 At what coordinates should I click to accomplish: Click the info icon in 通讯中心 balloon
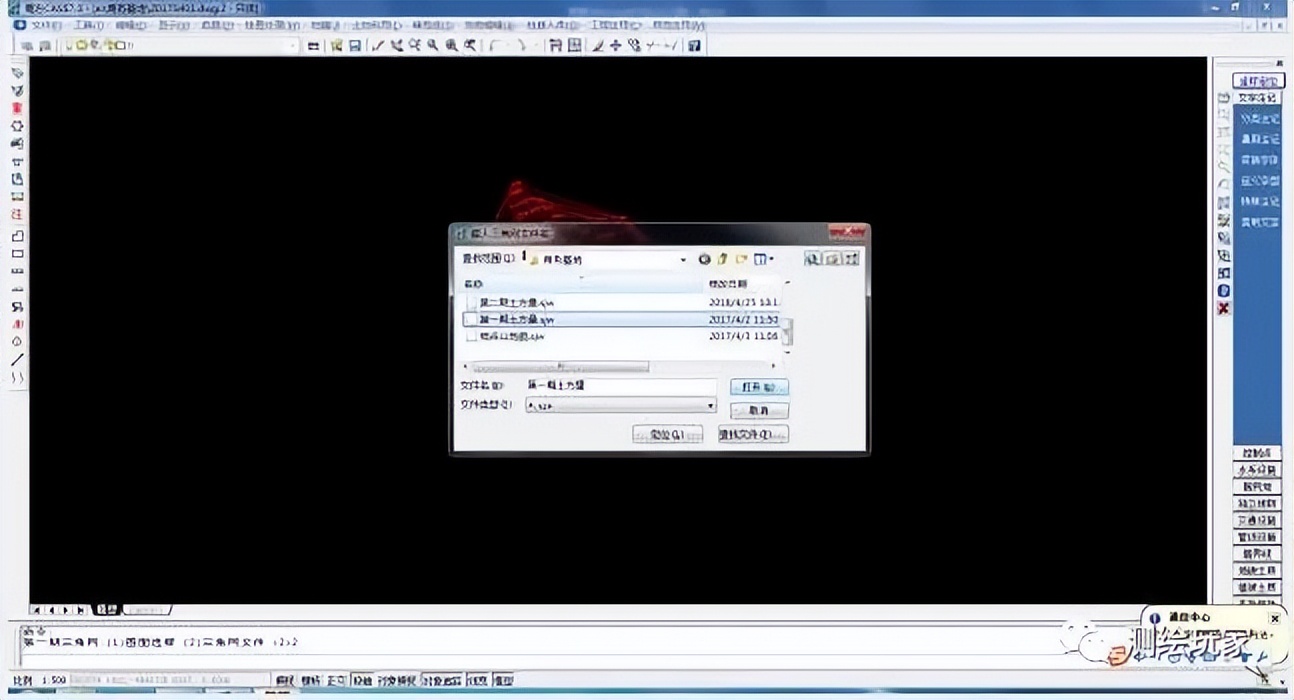coord(1155,618)
